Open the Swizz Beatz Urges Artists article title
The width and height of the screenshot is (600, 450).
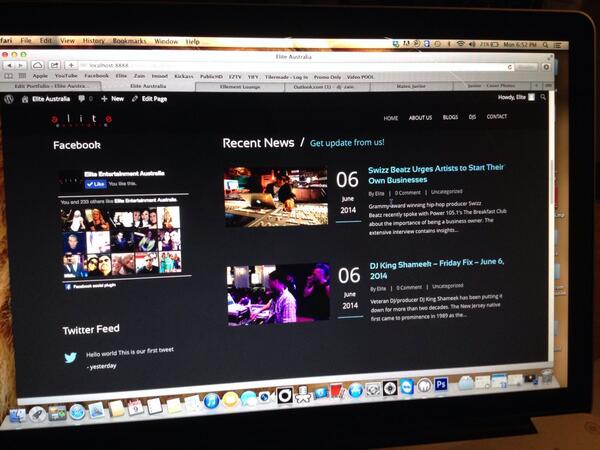[x=436, y=174]
